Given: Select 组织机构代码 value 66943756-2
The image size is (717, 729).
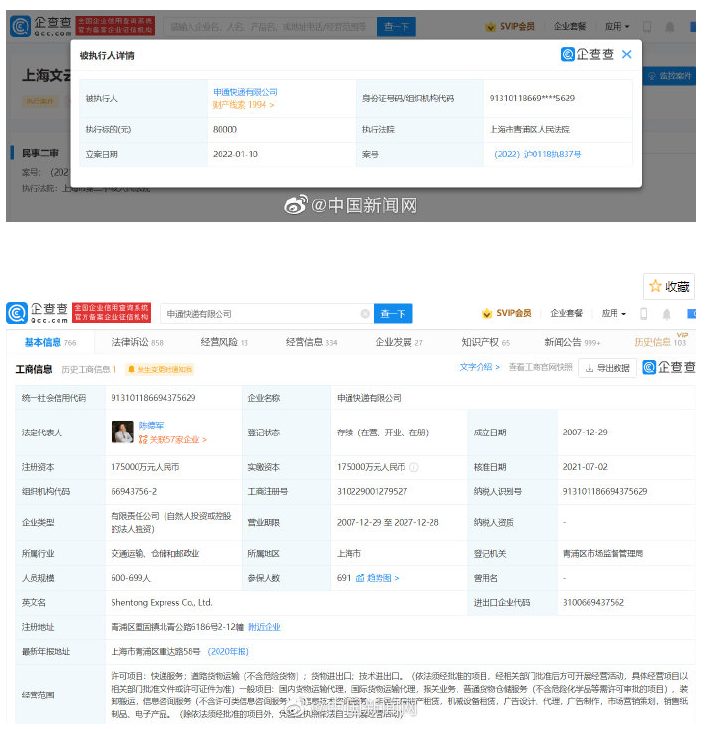Looking at the screenshot, I should pyautogui.click(x=134, y=491).
